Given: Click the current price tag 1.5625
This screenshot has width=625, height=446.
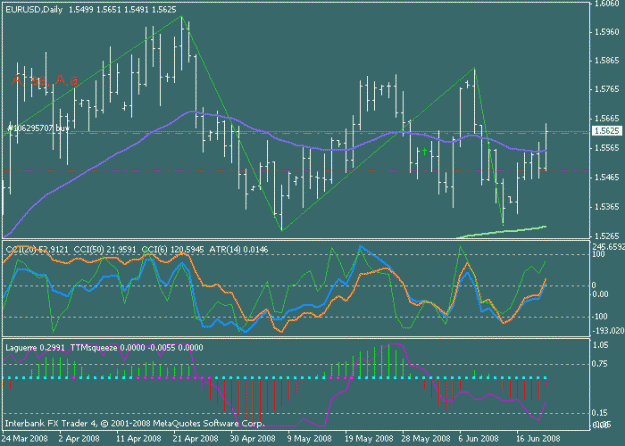Looking at the screenshot, I should 607,131.
